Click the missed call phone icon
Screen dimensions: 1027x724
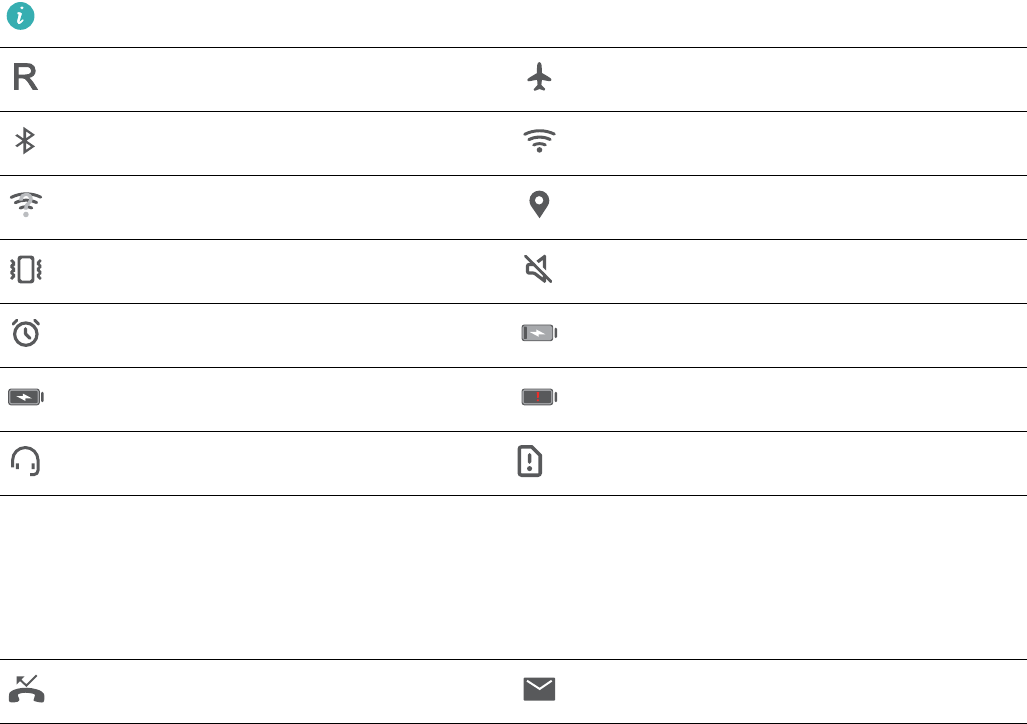tap(27, 689)
